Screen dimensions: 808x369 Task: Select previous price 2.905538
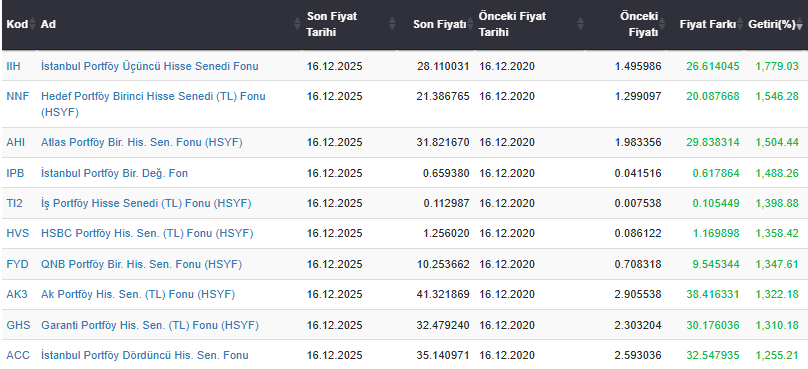(638, 295)
